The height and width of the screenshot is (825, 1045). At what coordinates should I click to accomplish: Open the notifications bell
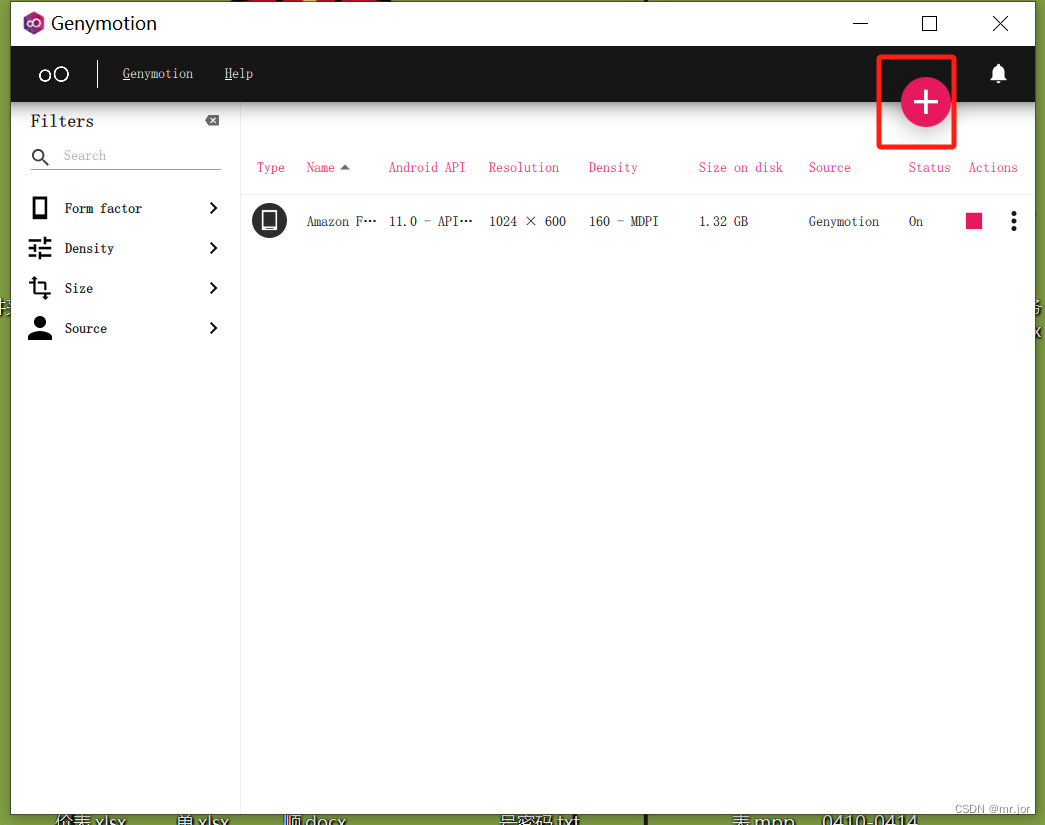pyautogui.click(x=998, y=73)
